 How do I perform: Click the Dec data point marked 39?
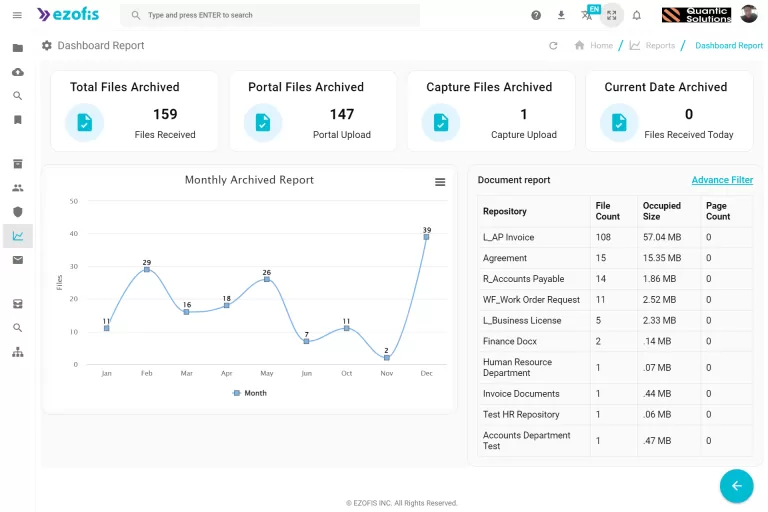point(426,237)
